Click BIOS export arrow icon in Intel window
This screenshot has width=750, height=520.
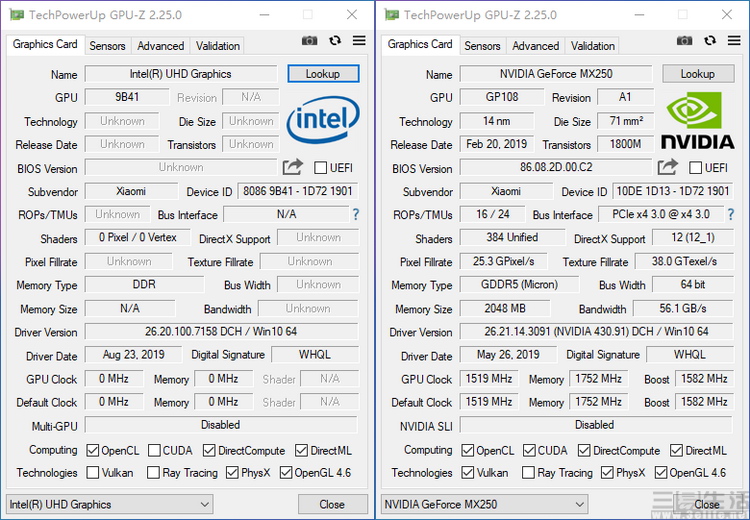click(293, 167)
